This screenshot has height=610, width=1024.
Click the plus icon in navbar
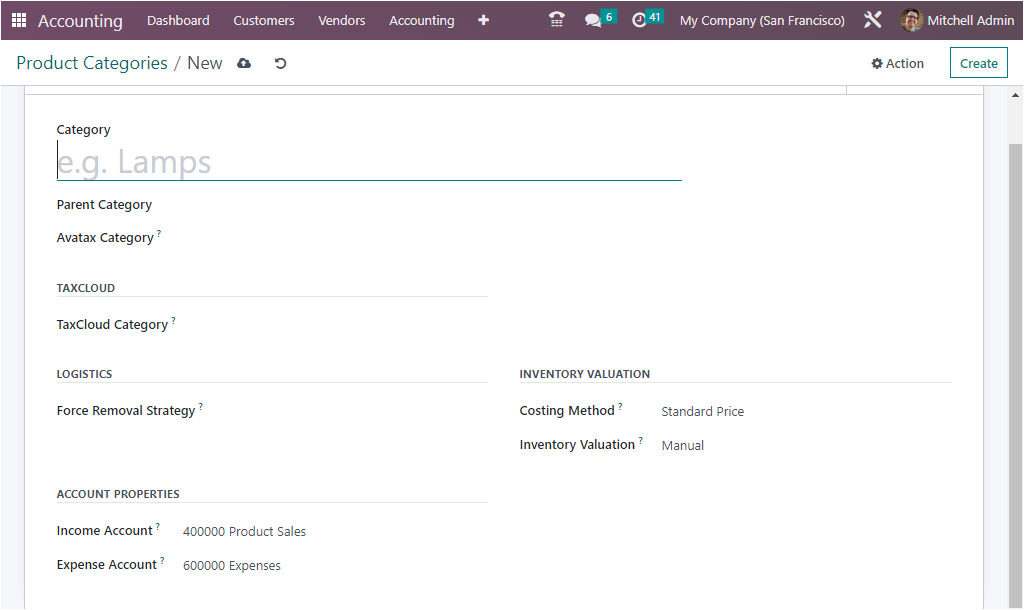coord(483,20)
